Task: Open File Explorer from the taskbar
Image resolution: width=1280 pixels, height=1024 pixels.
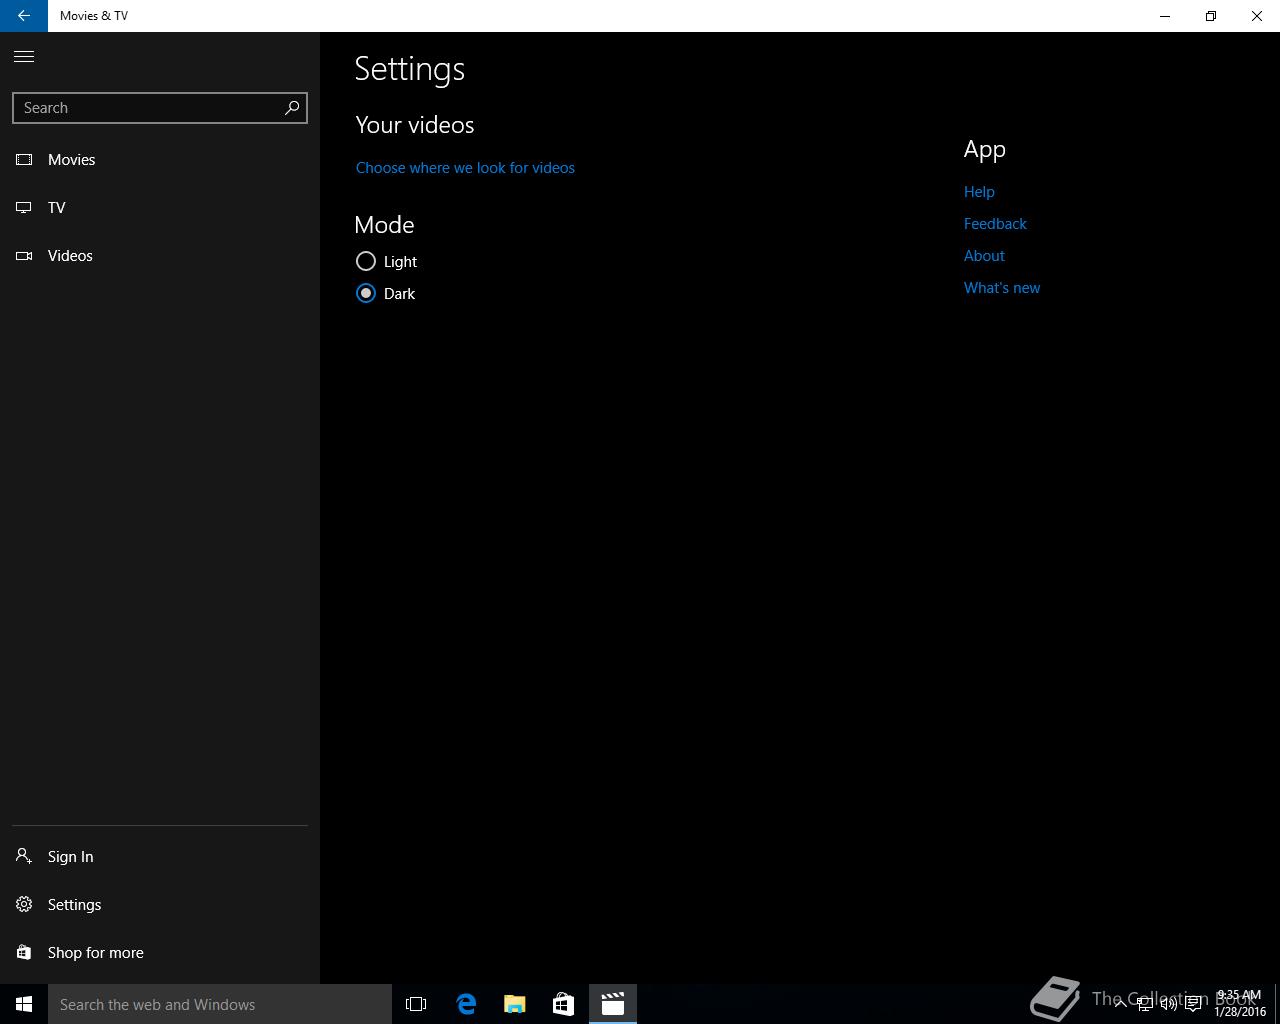Action: pos(515,1004)
